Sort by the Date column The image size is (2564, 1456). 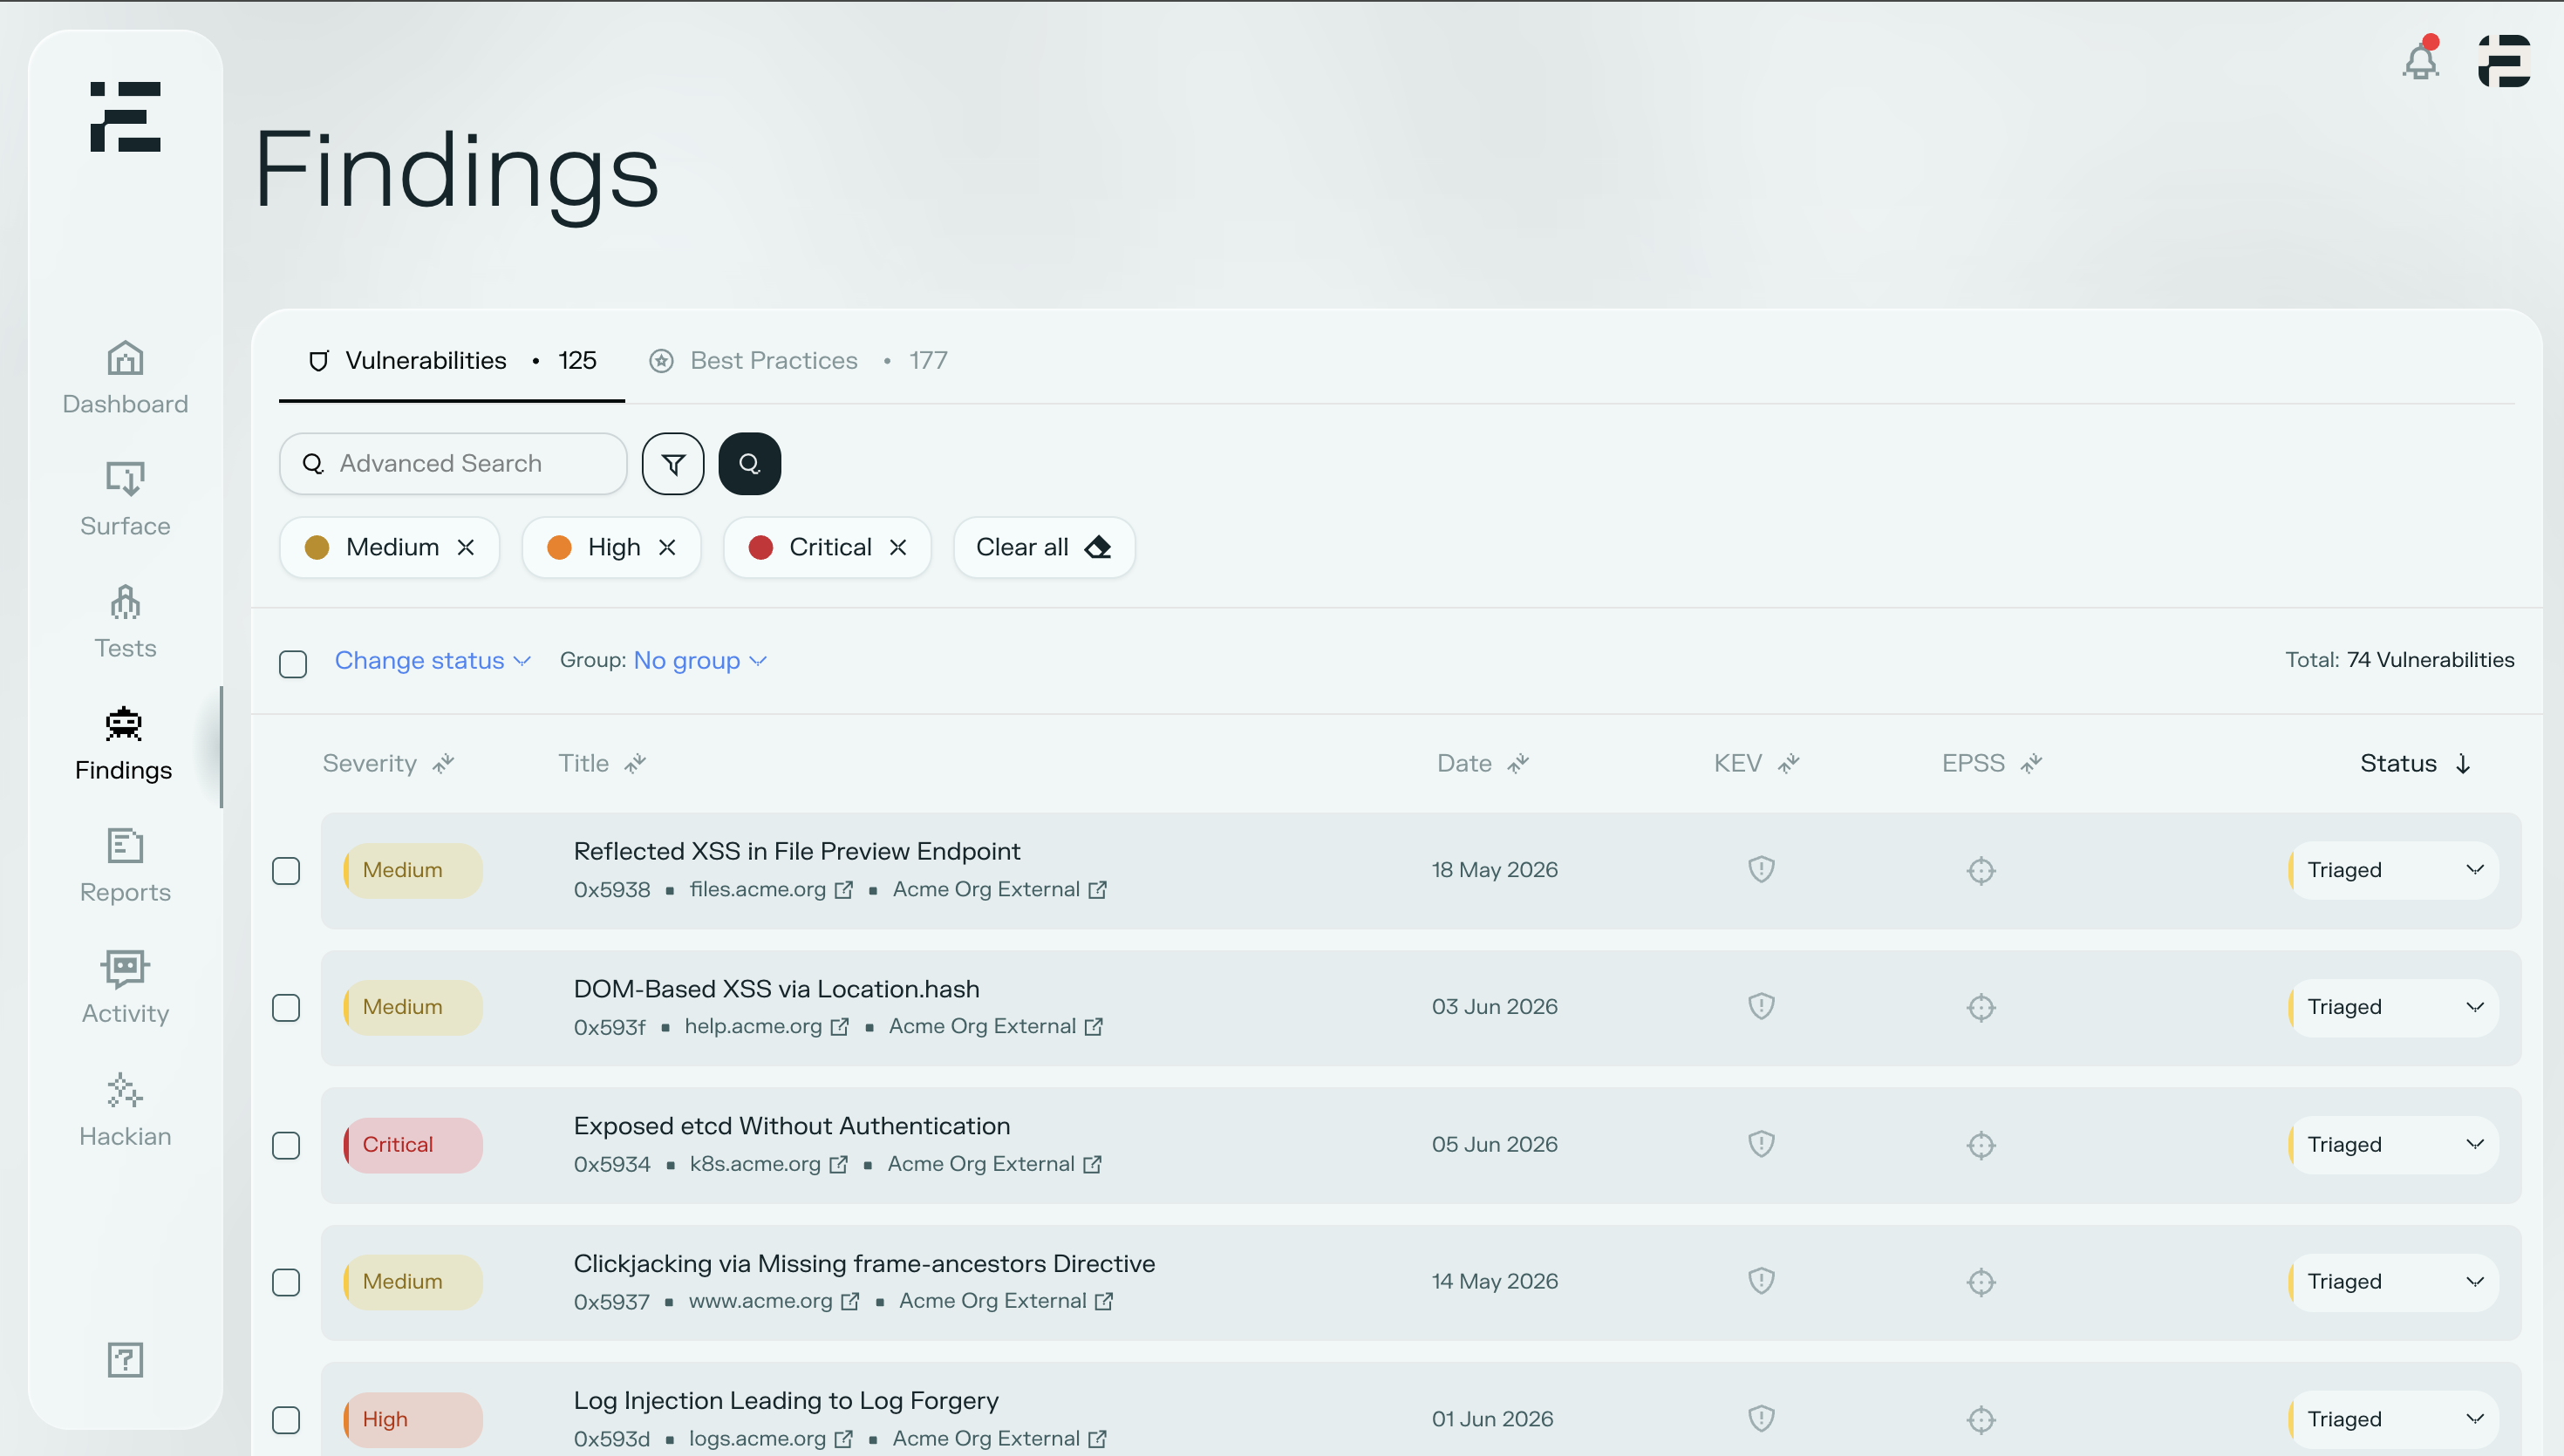click(1483, 763)
